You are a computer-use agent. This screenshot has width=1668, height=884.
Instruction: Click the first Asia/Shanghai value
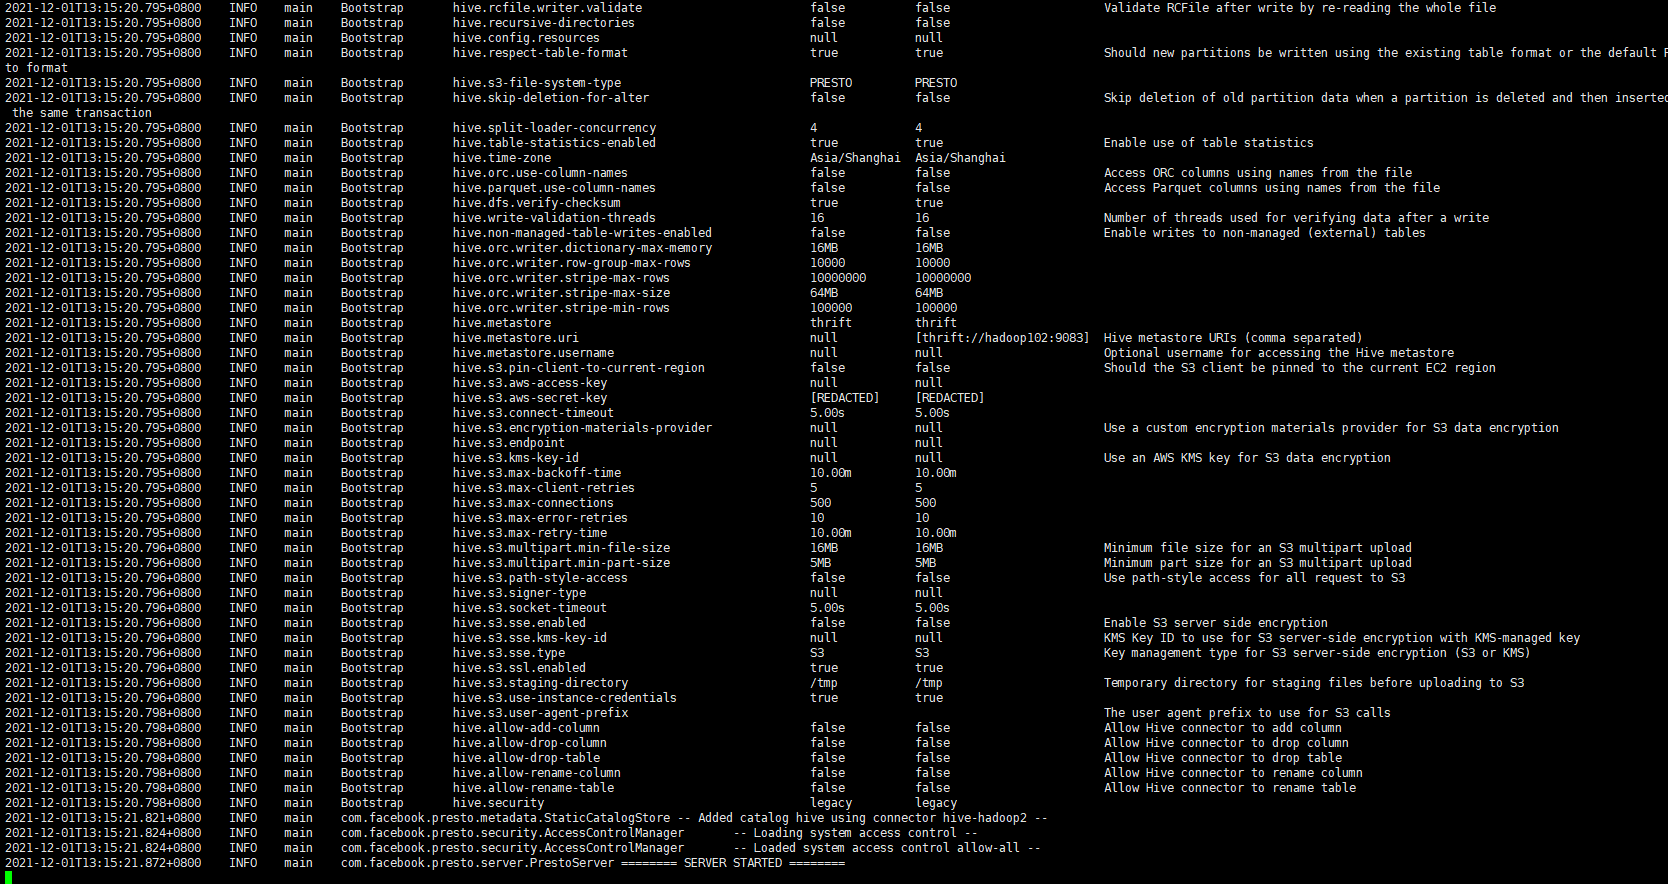click(855, 158)
